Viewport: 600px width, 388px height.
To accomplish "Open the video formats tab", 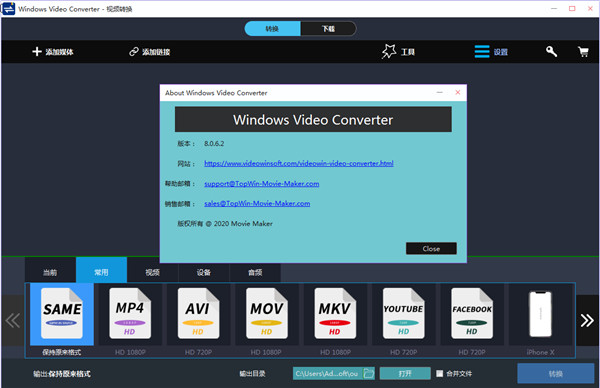I will coord(152,272).
